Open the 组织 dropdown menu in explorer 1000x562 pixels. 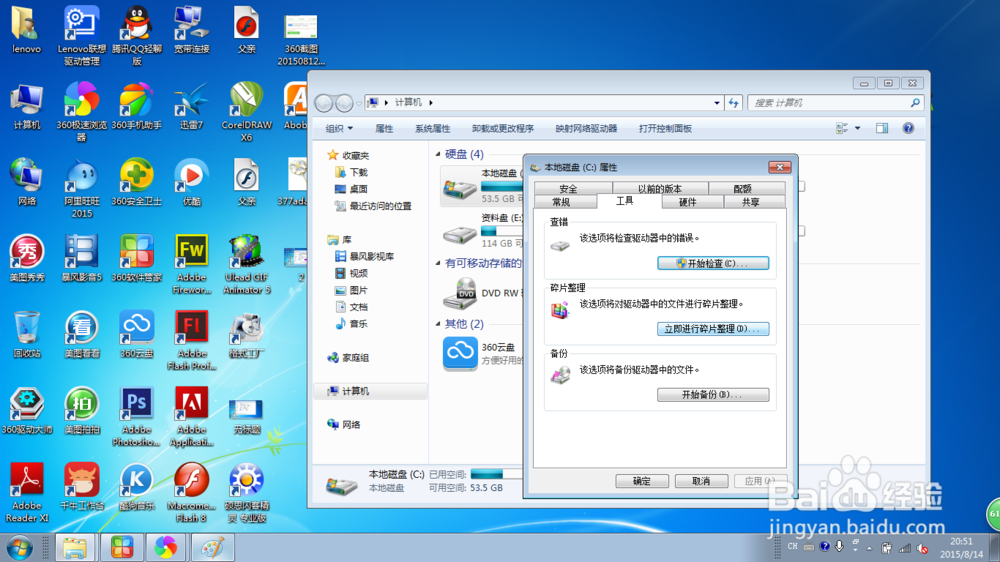(339, 128)
